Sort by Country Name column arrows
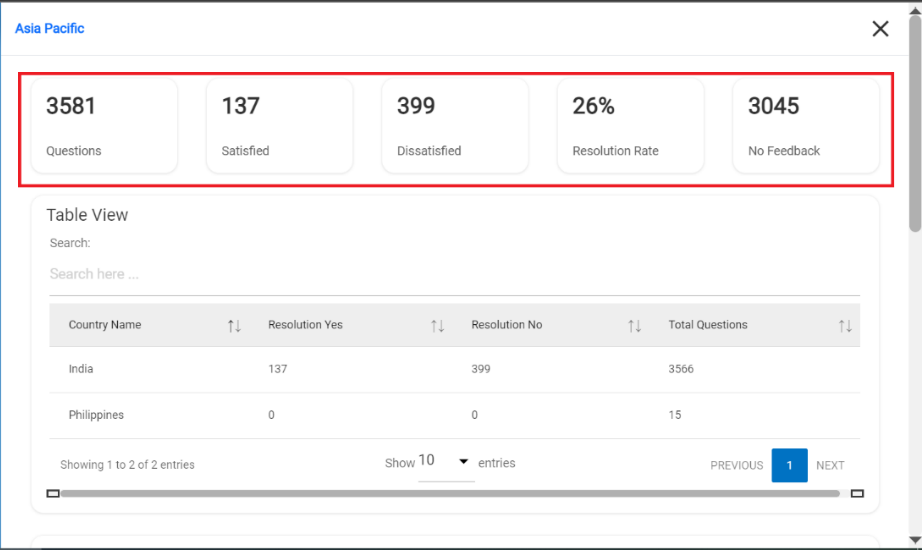The height and width of the screenshot is (550, 922). pyautogui.click(x=234, y=326)
